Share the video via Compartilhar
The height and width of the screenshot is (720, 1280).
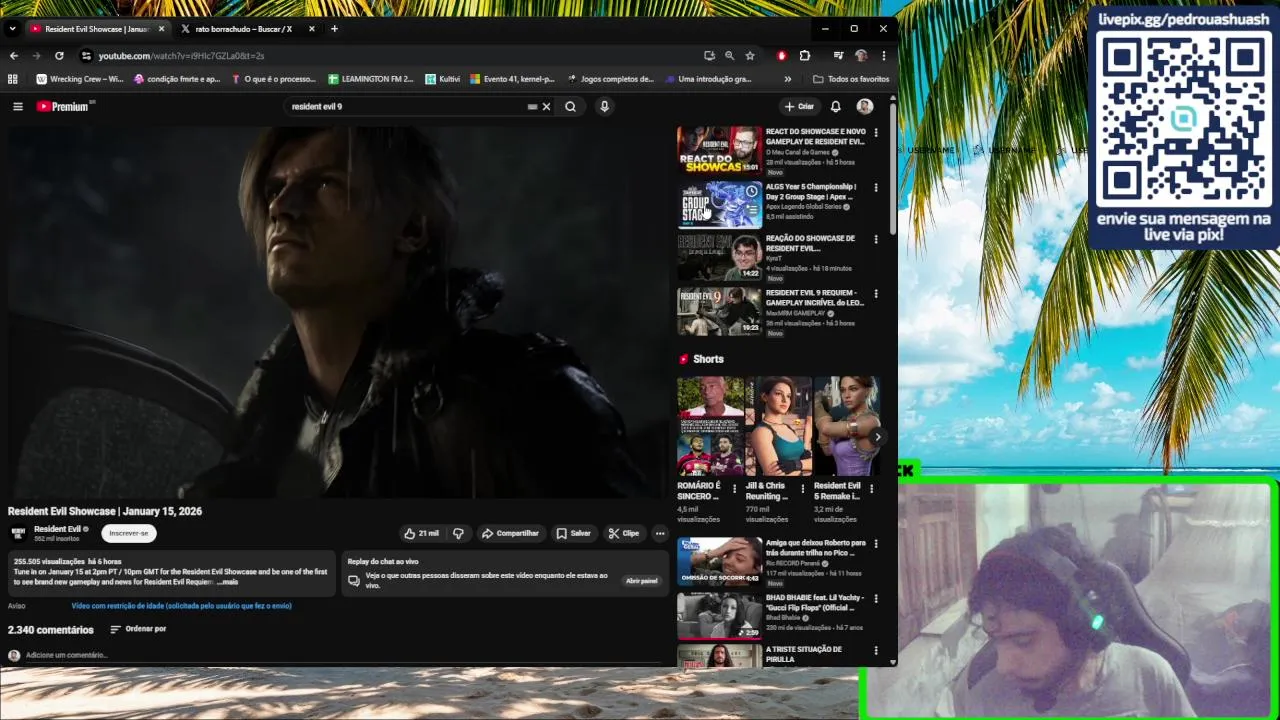click(x=510, y=533)
